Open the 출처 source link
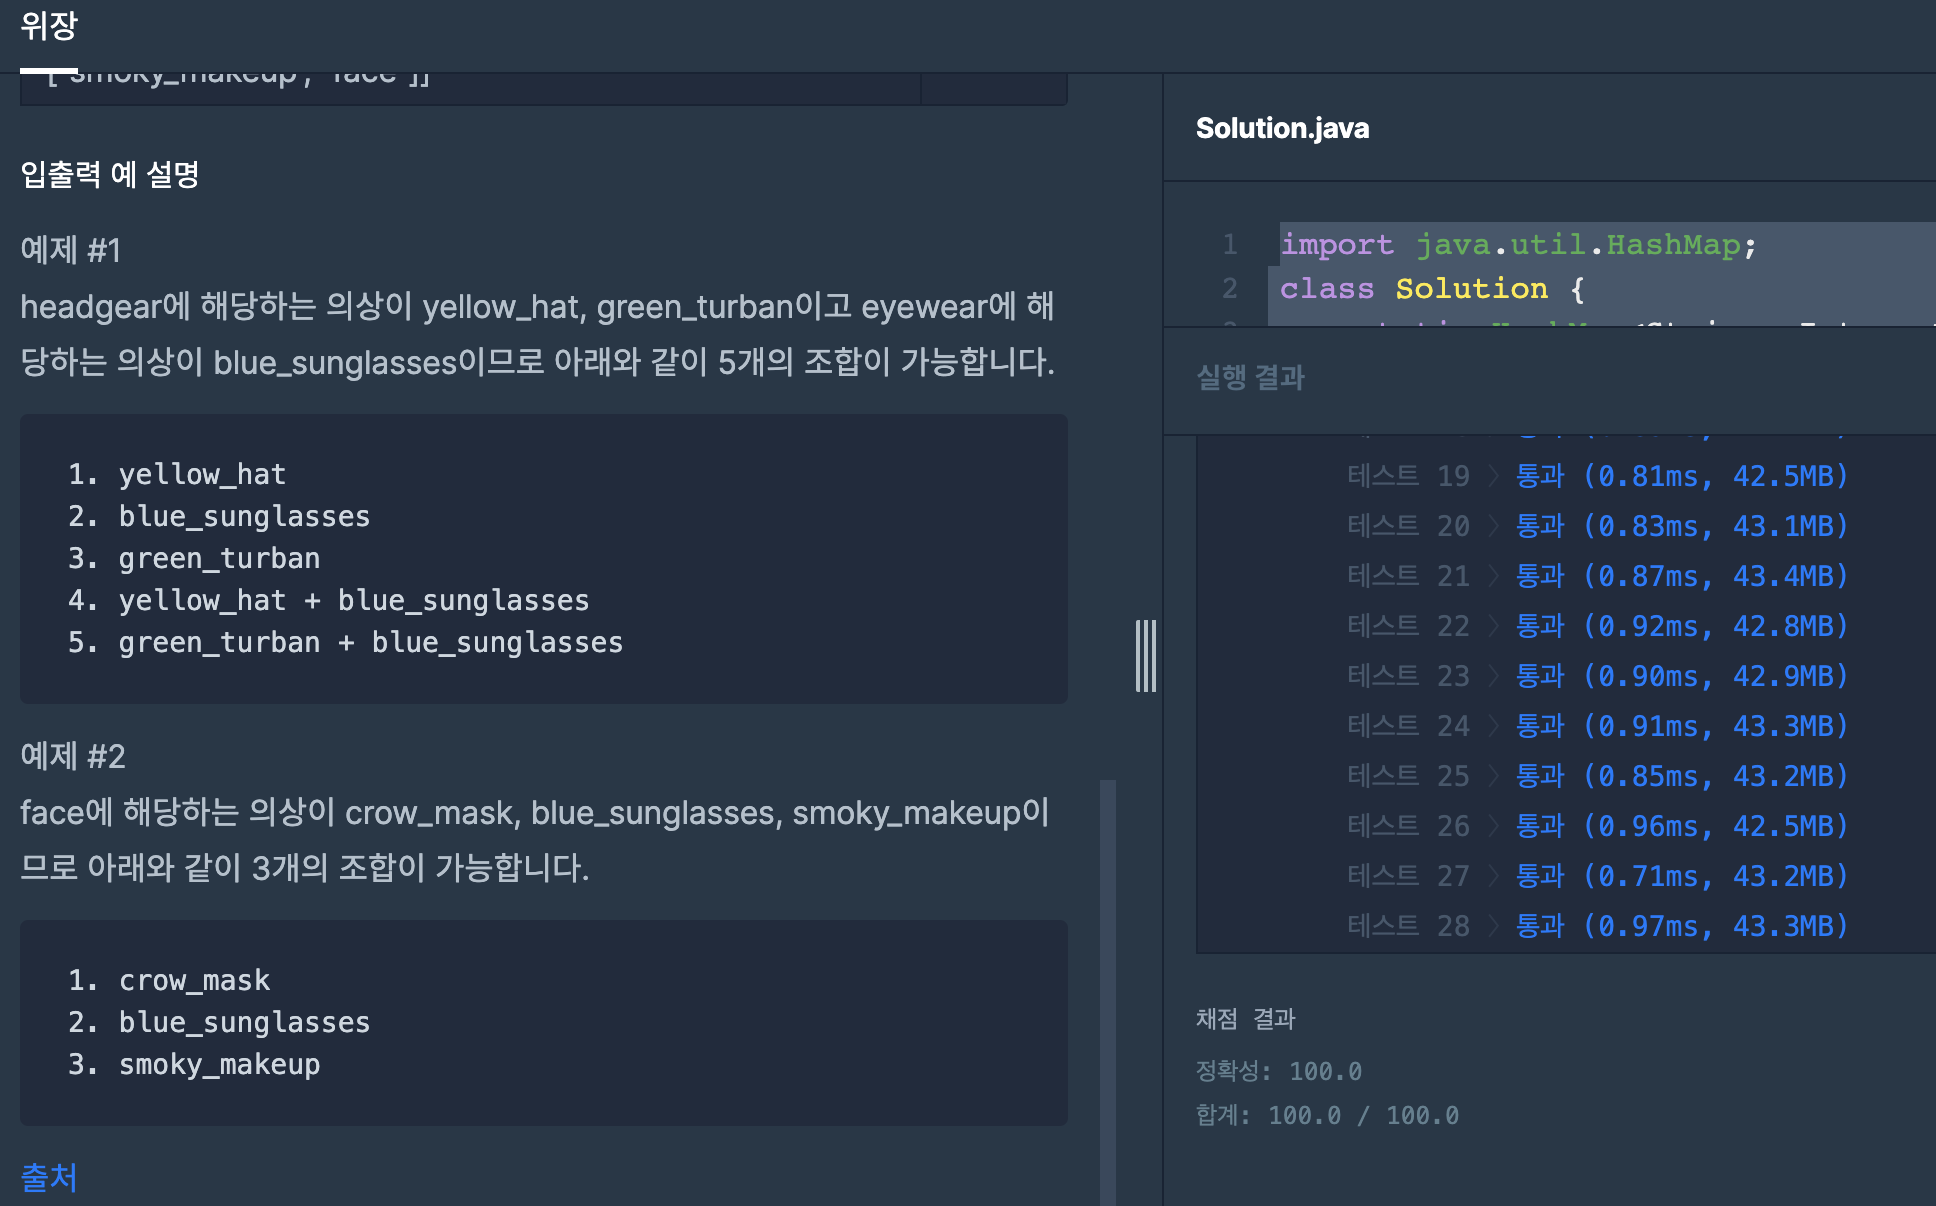 tap(49, 1177)
